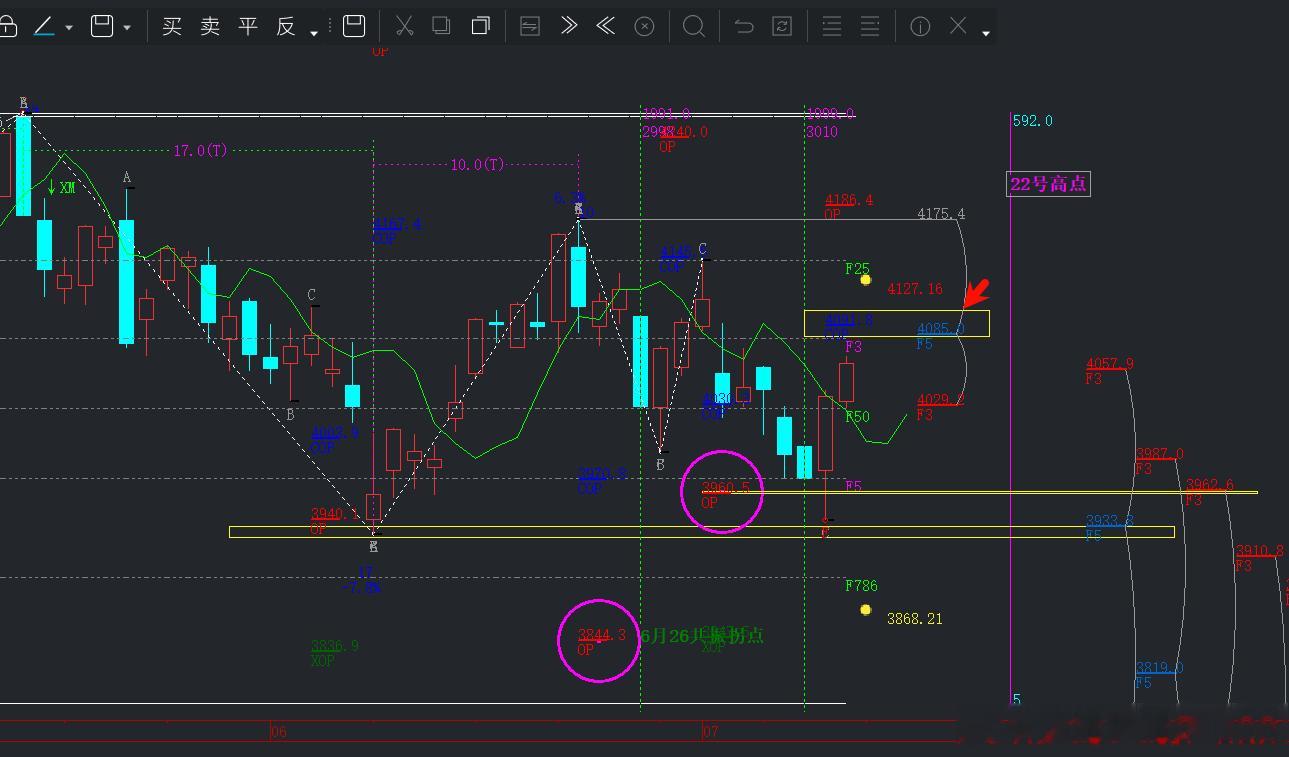Open the toolbar overflow arrow at far right
1289x757 pixels.
tap(986, 33)
